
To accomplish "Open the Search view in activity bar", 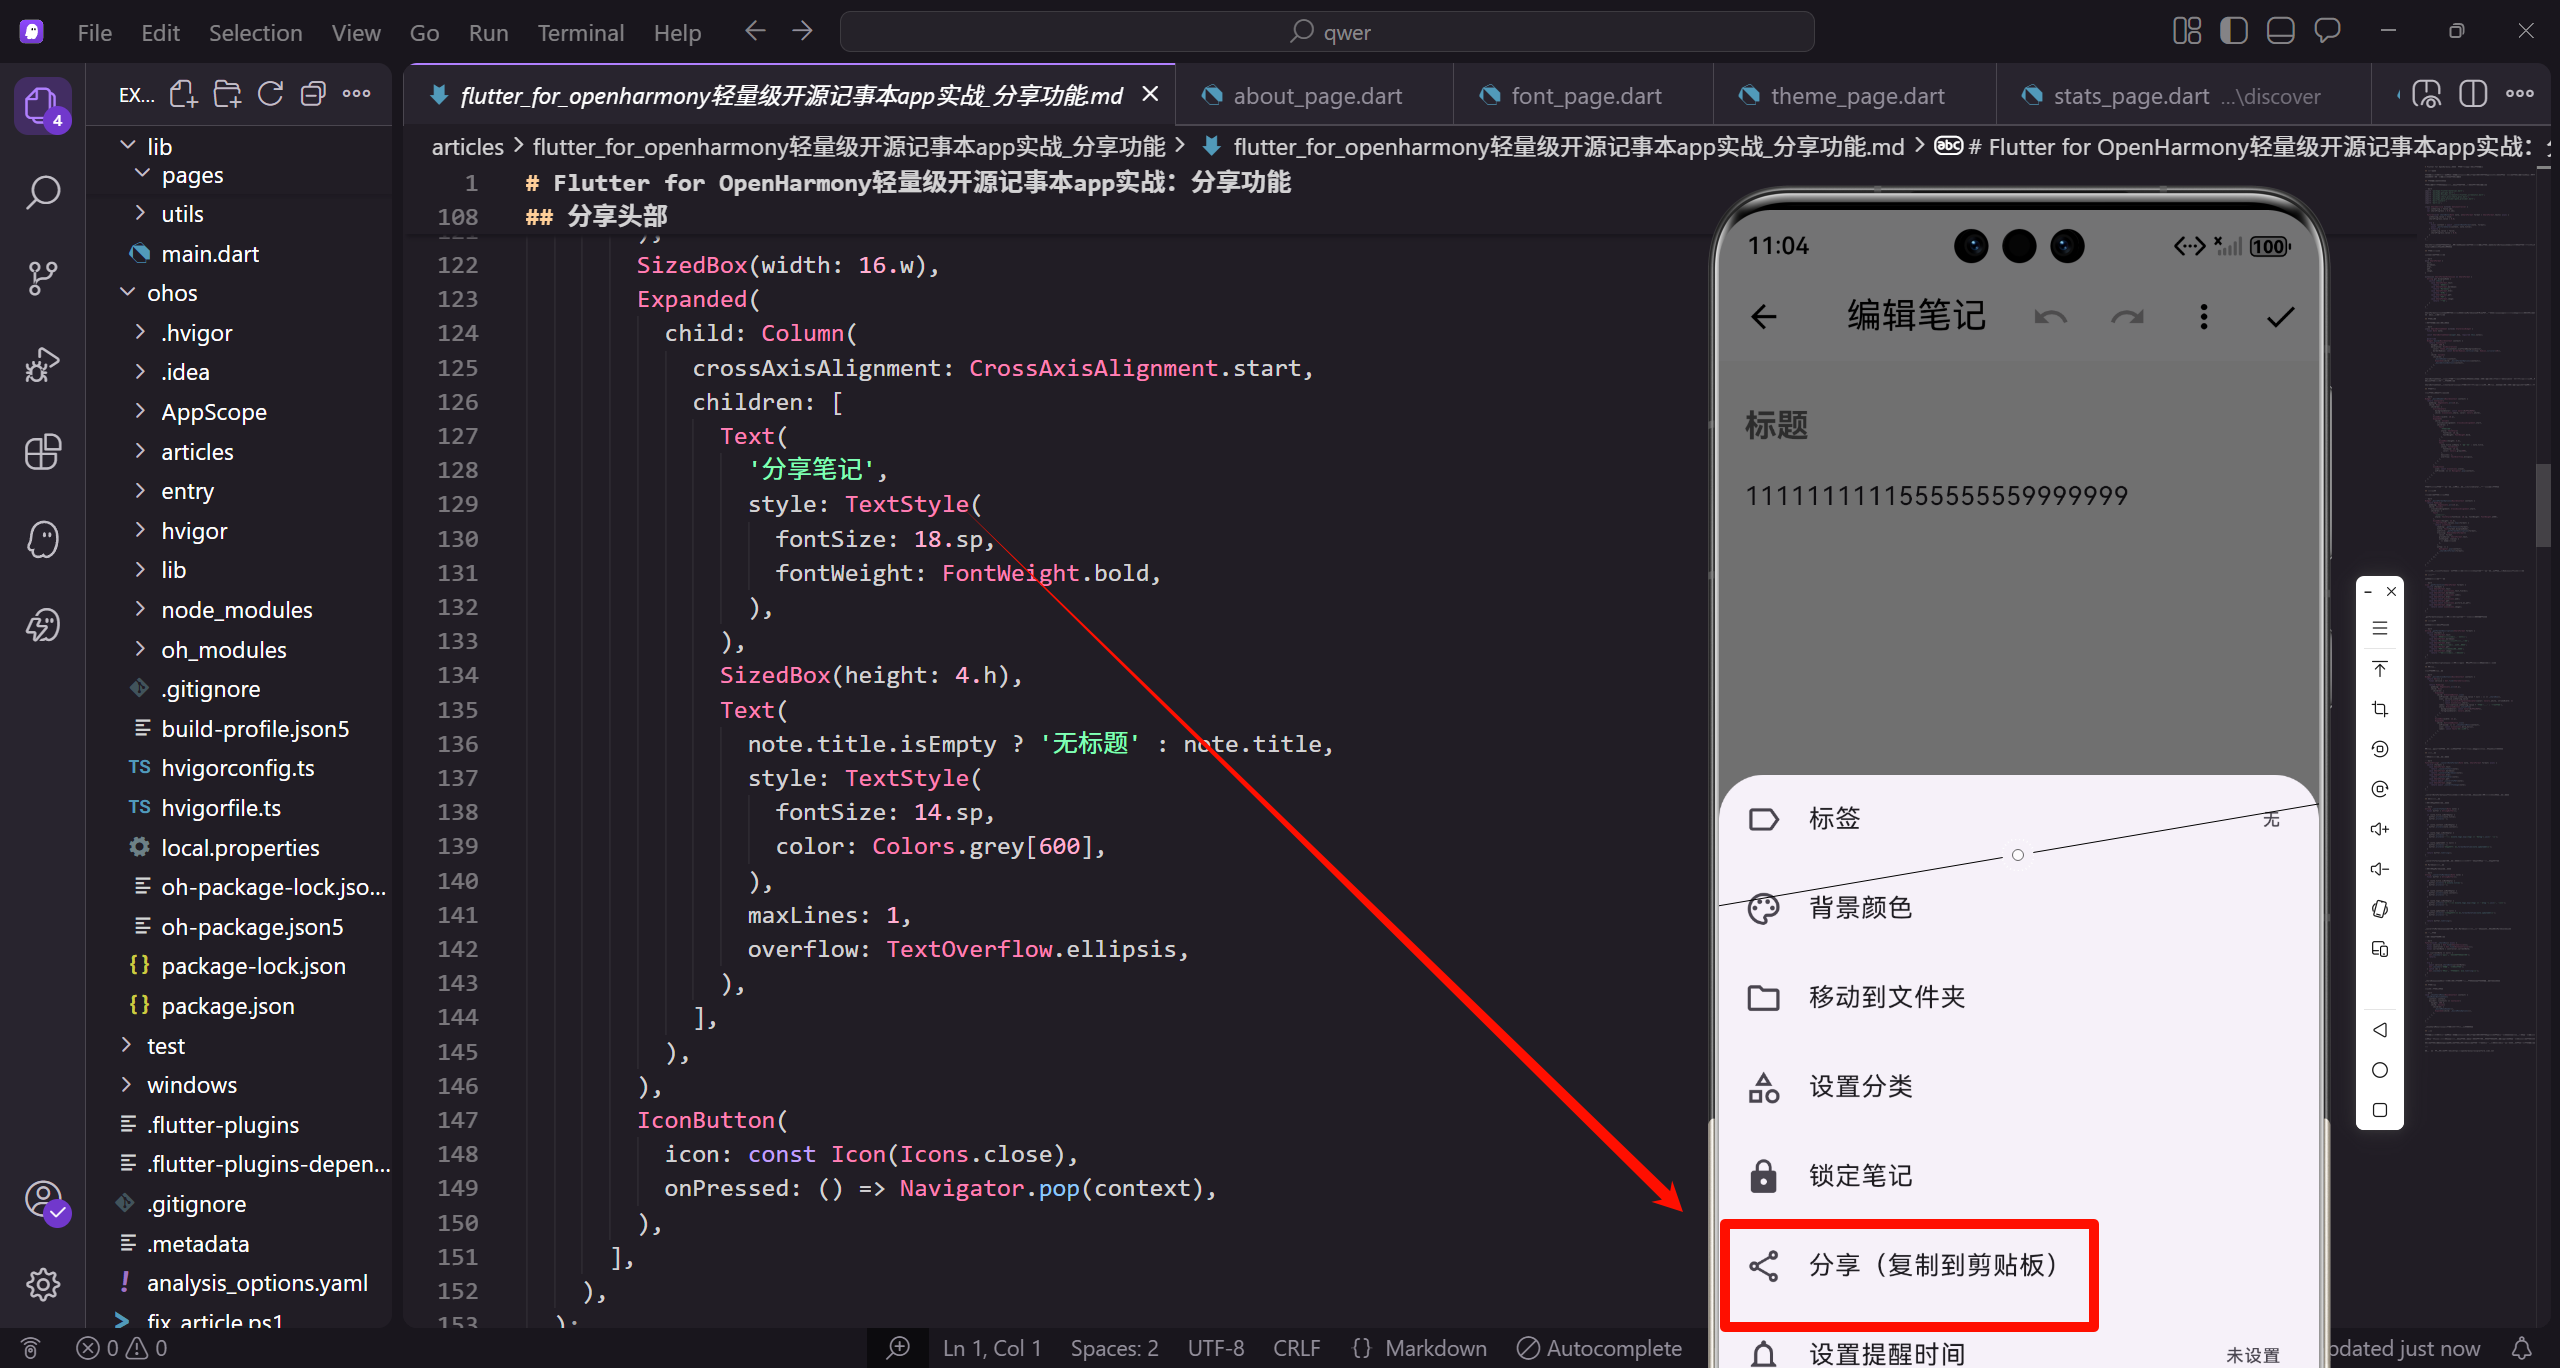I will tap(42, 192).
